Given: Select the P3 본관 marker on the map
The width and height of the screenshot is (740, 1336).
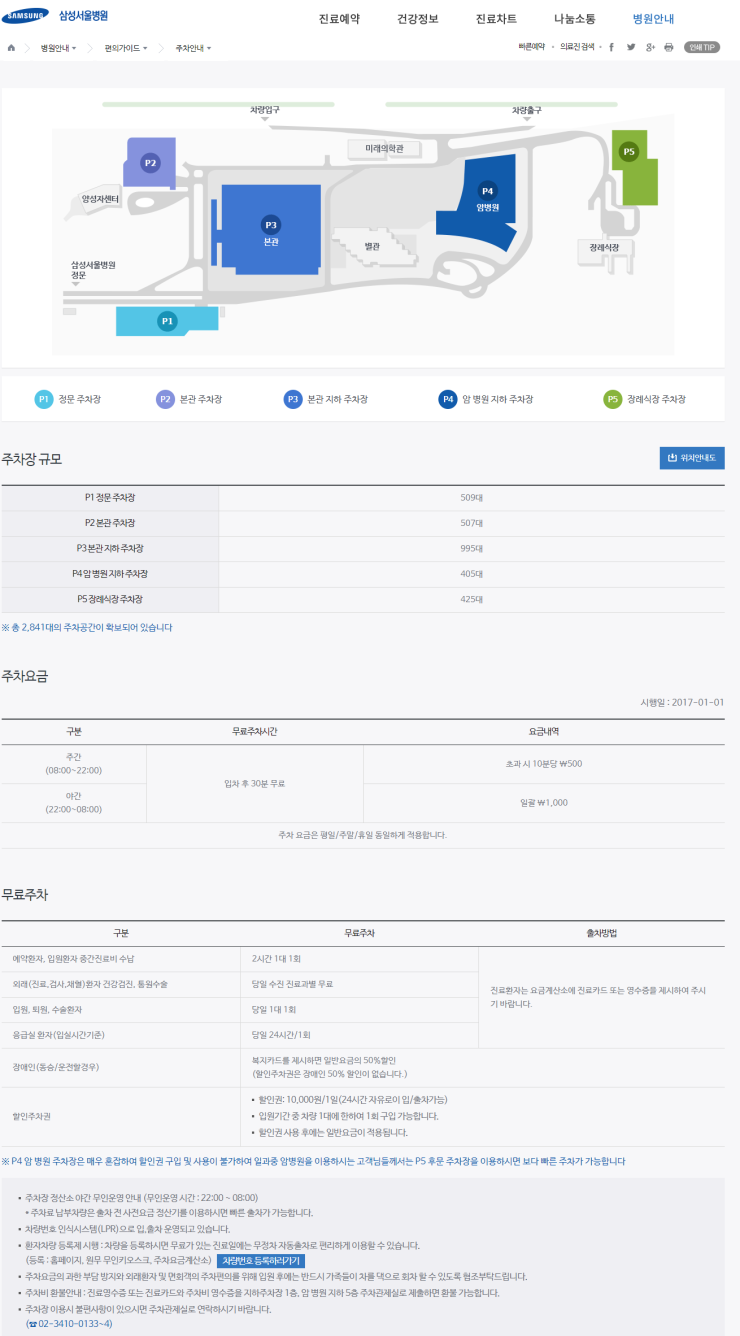Looking at the screenshot, I should pyautogui.click(x=271, y=225).
